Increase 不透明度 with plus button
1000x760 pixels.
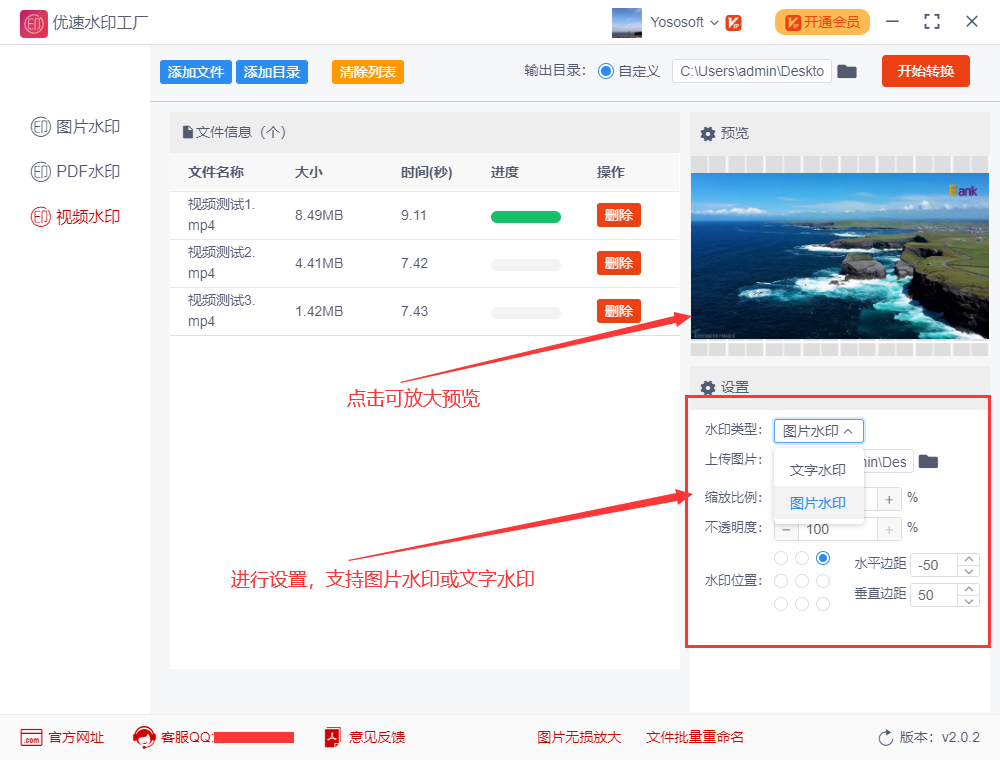(x=889, y=530)
